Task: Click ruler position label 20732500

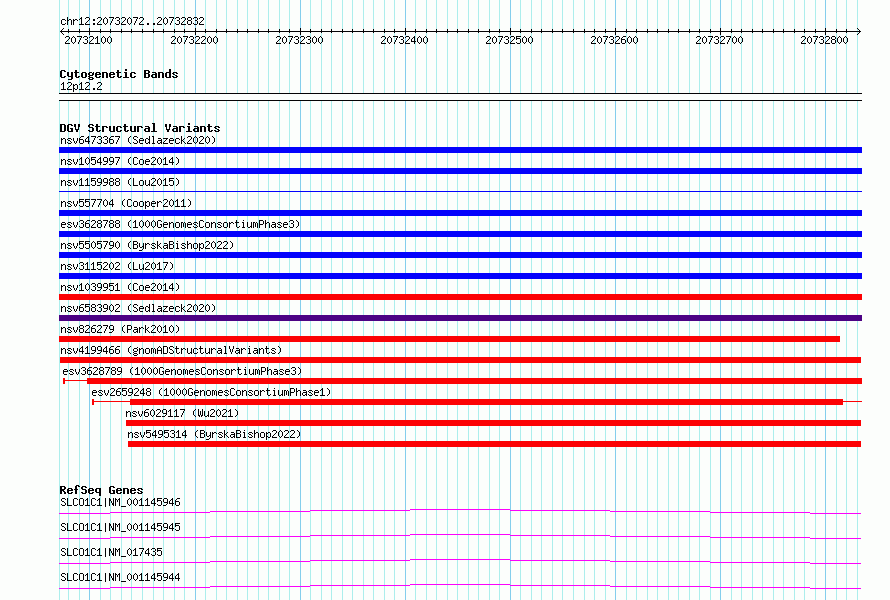Action: (x=509, y=40)
